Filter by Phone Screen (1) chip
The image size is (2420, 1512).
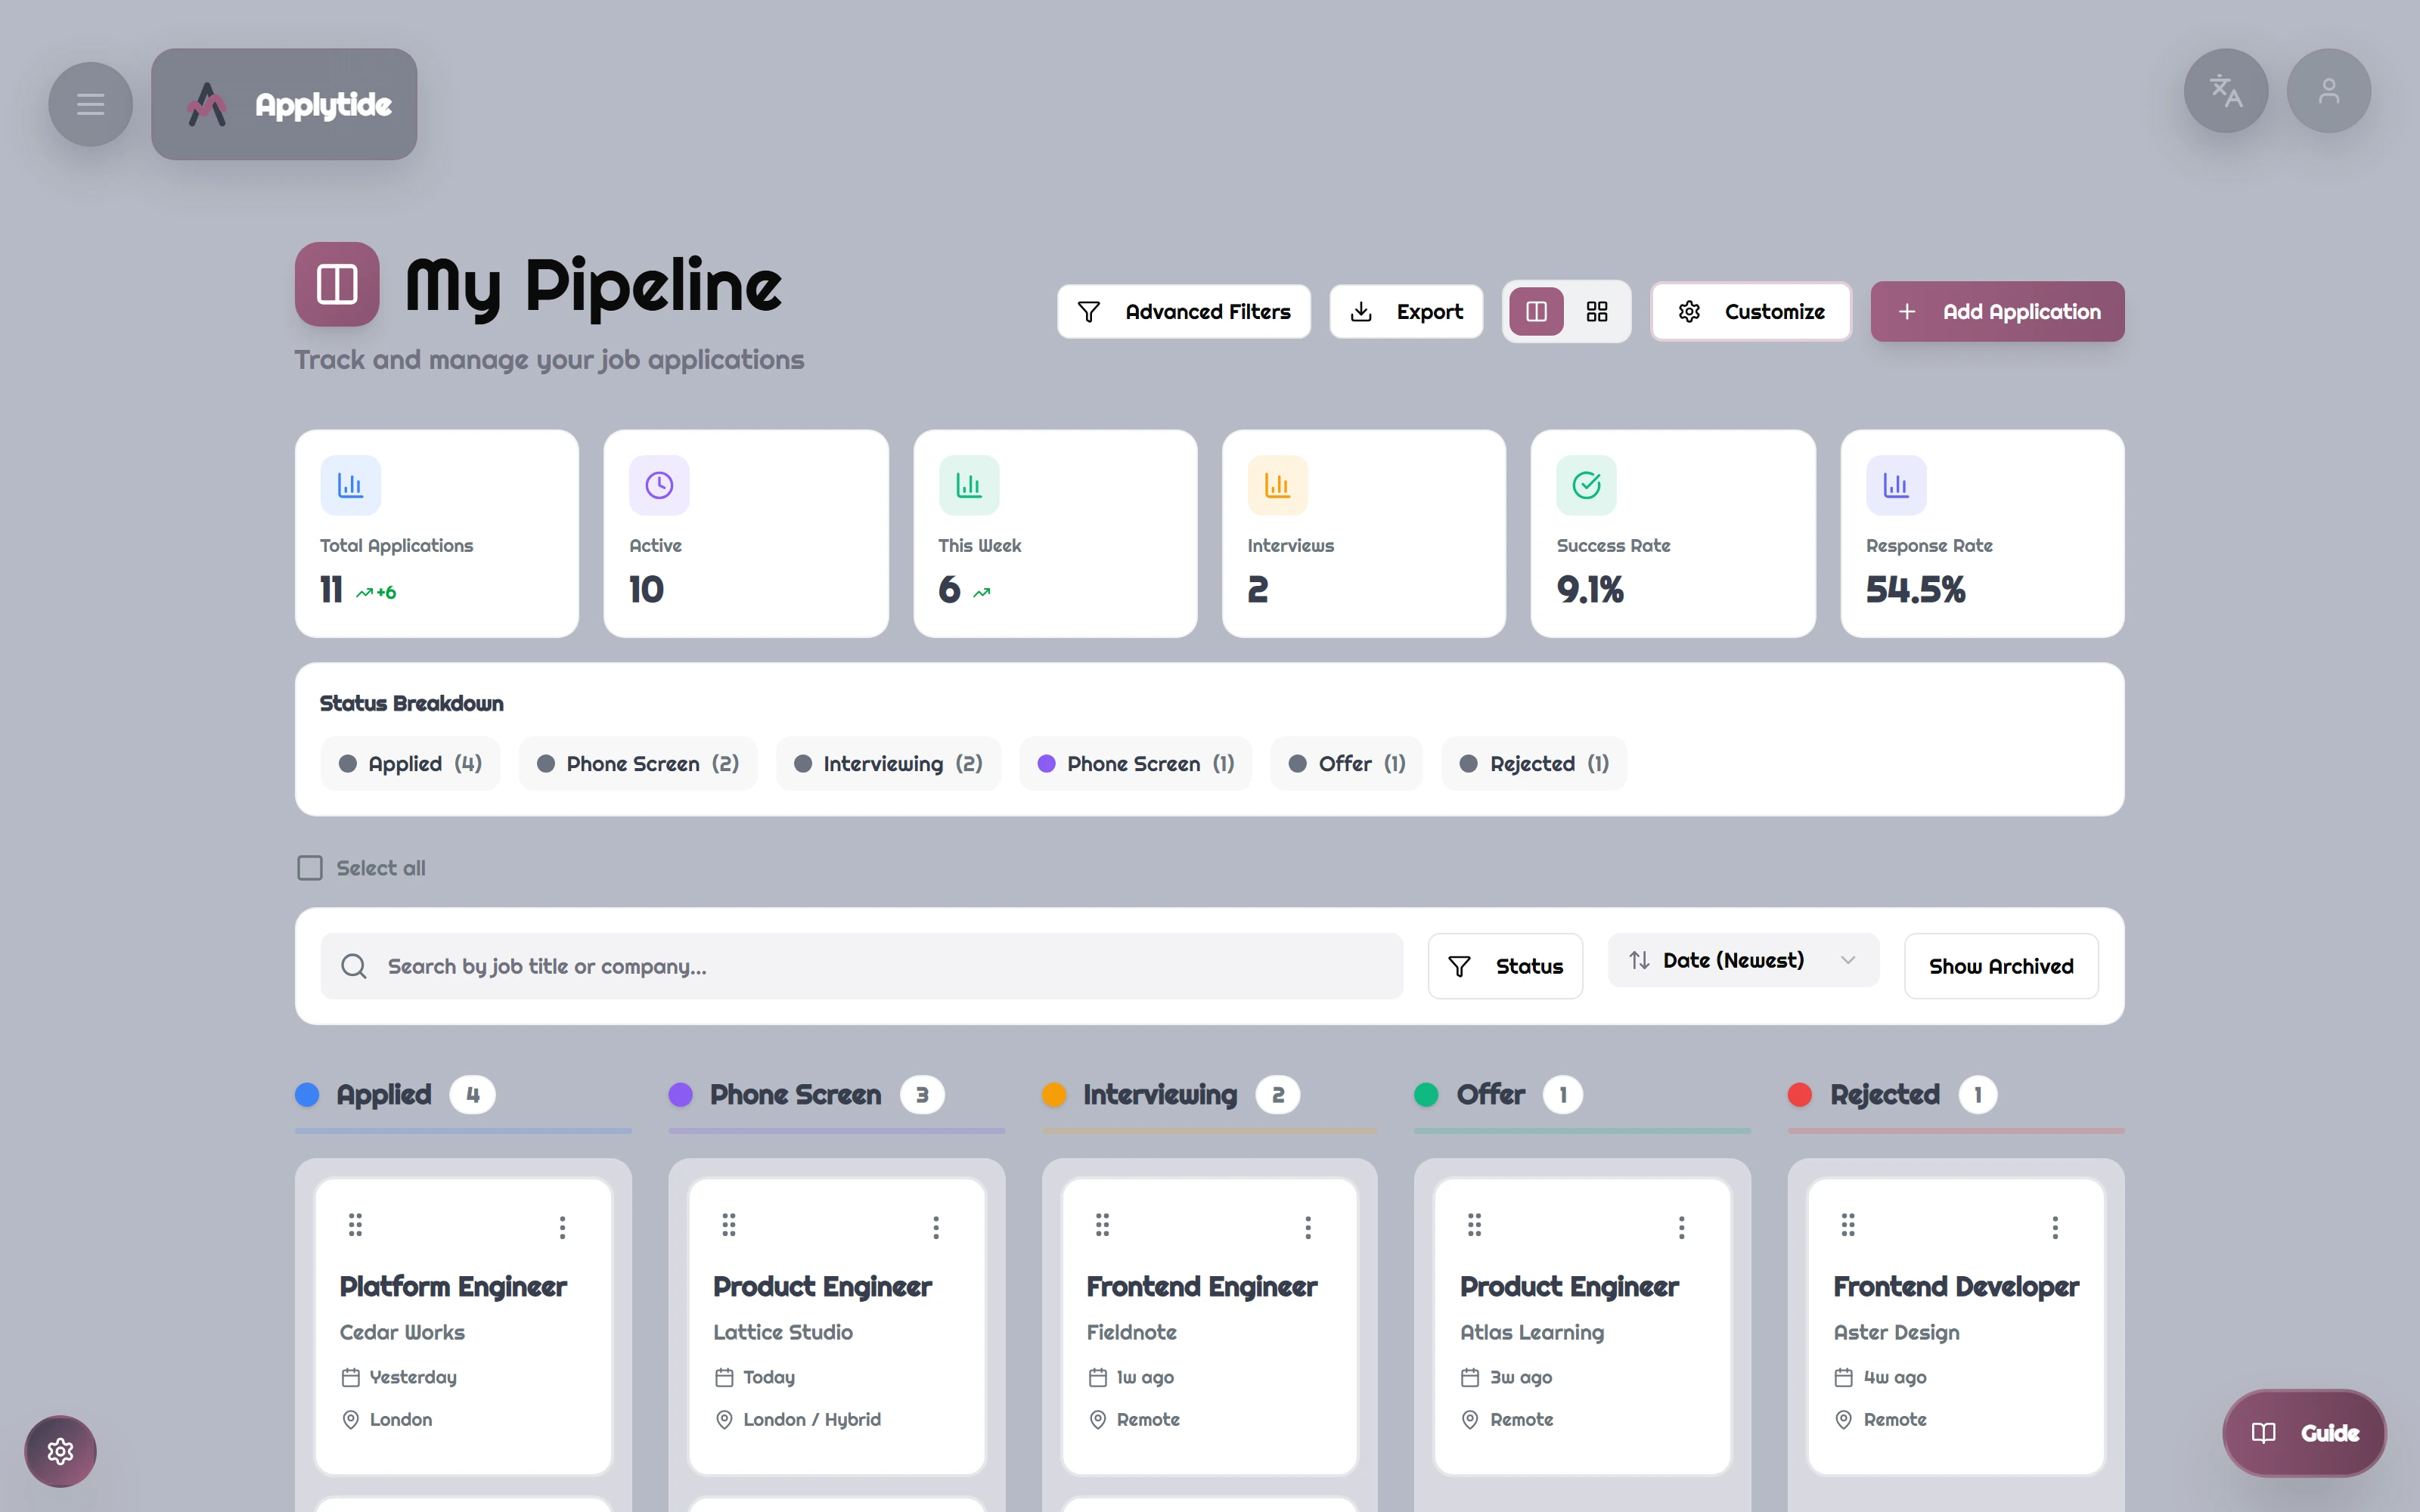[x=1136, y=764]
